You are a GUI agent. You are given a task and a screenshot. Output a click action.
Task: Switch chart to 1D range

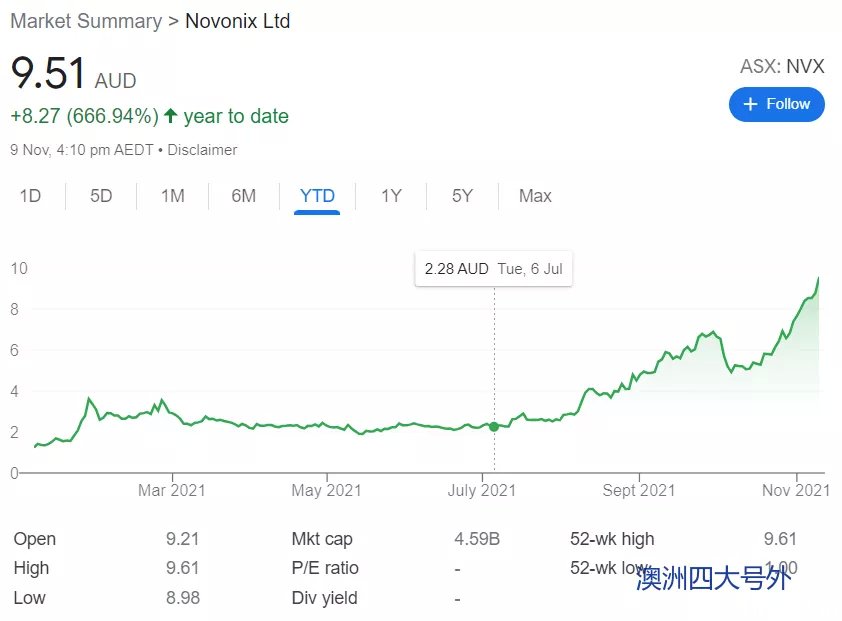point(31,196)
